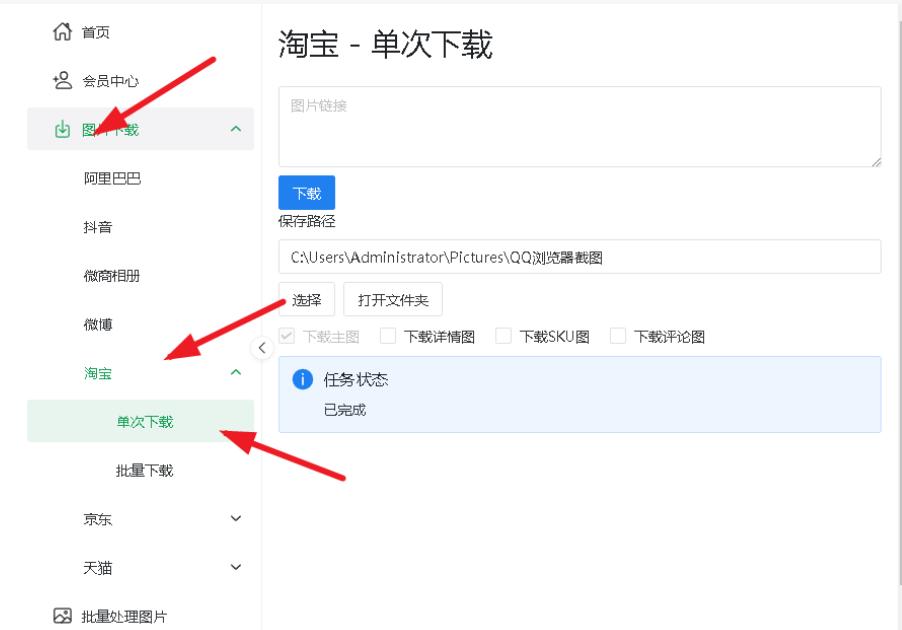Image resolution: width=902 pixels, height=630 pixels.
Task: Click the batch image processing picture icon
Action: 62,616
